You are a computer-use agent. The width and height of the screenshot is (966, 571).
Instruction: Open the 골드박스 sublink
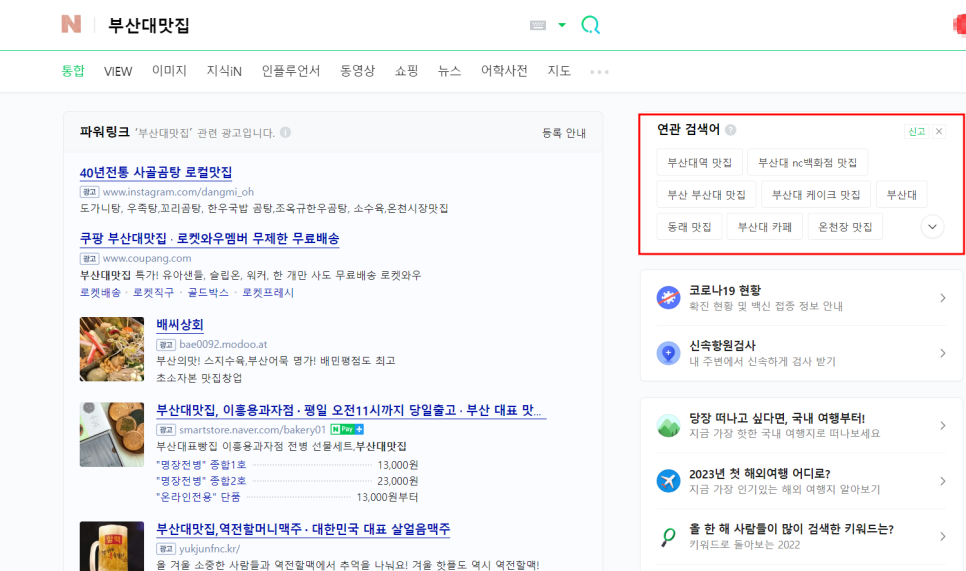[x=208, y=293]
